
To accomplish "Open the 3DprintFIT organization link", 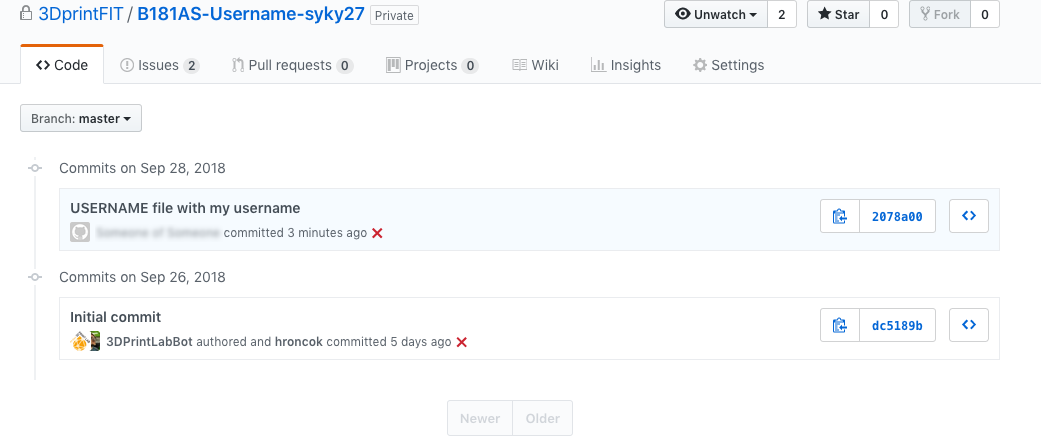I will tap(80, 15).
